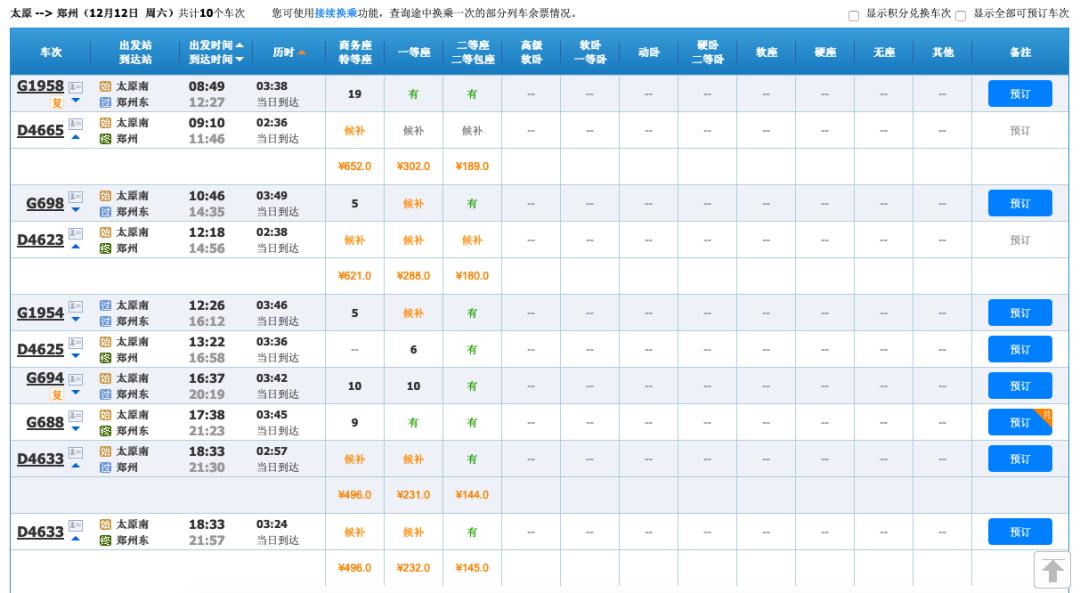Expand G1958 details with blue down arrow
Viewport: 1080px width, 593px height.
pyautogui.click(x=76, y=101)
